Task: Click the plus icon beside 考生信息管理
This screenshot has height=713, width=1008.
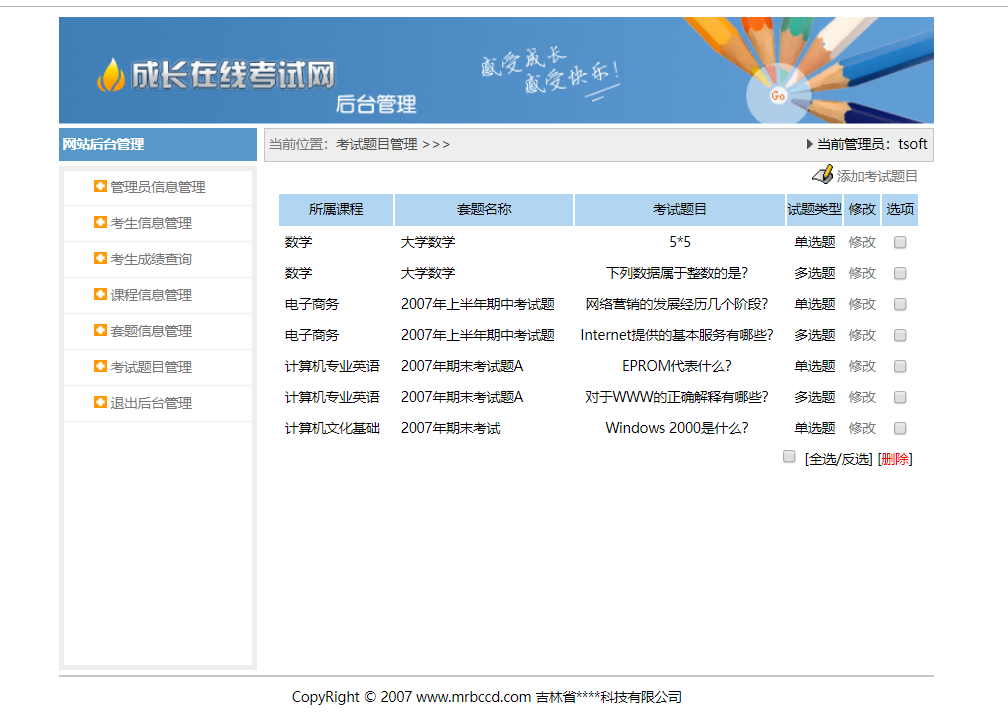Action: tap(100, 222)
